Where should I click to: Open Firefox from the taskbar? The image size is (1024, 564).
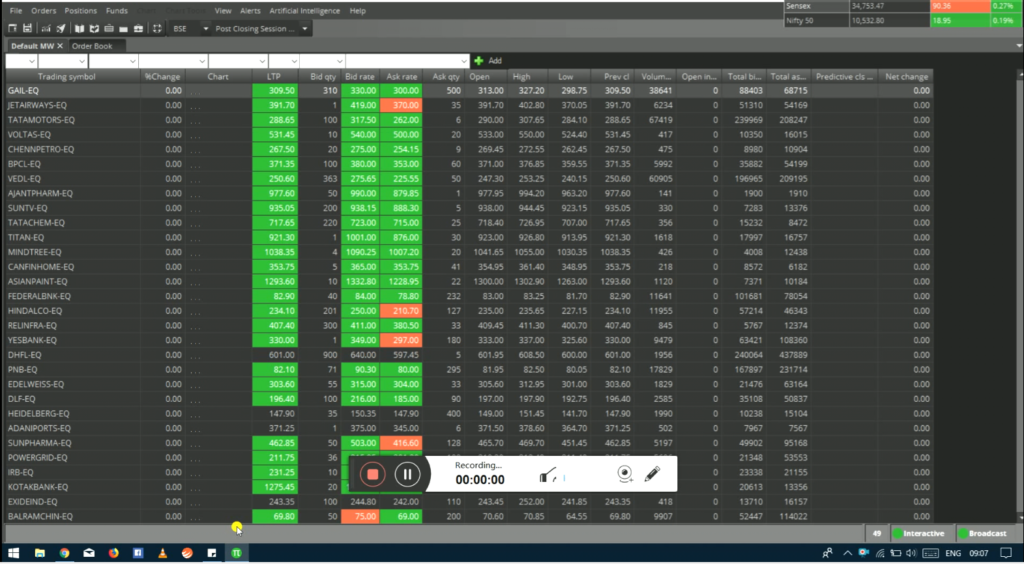[114, 553]
